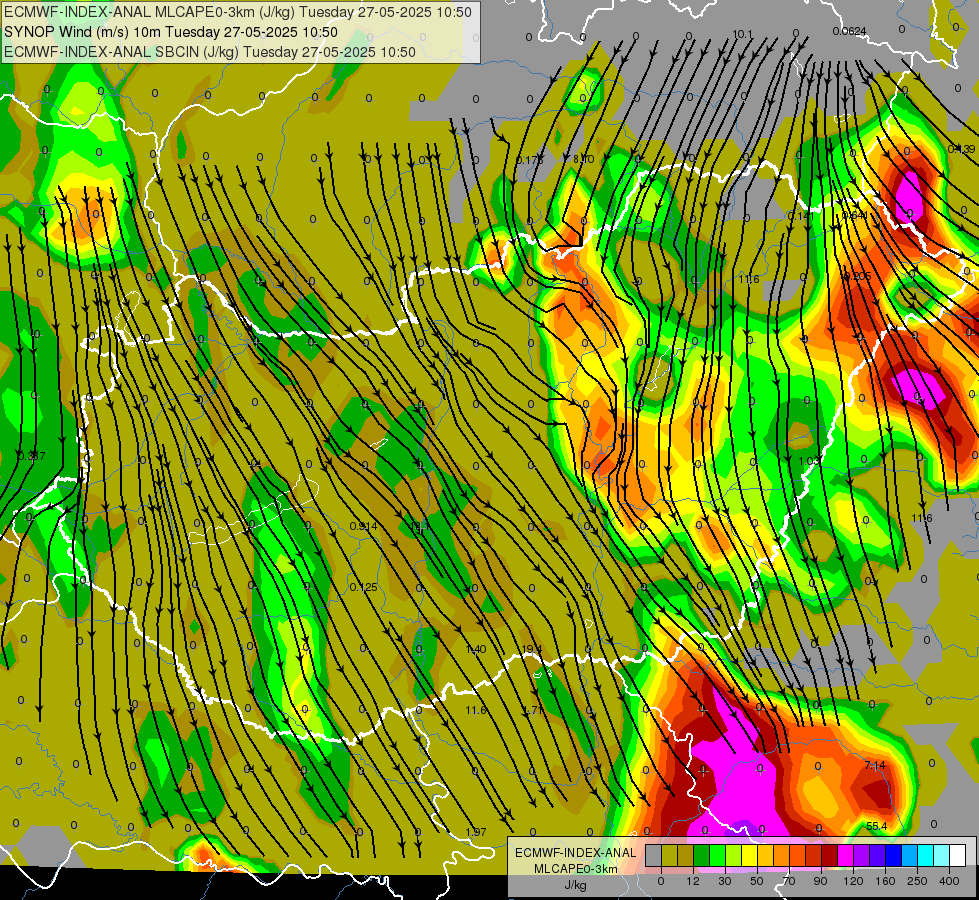Click the map value 0.0624
This screenshot has width=979, height=900.
pyautogui.click(x=849, y=31)
